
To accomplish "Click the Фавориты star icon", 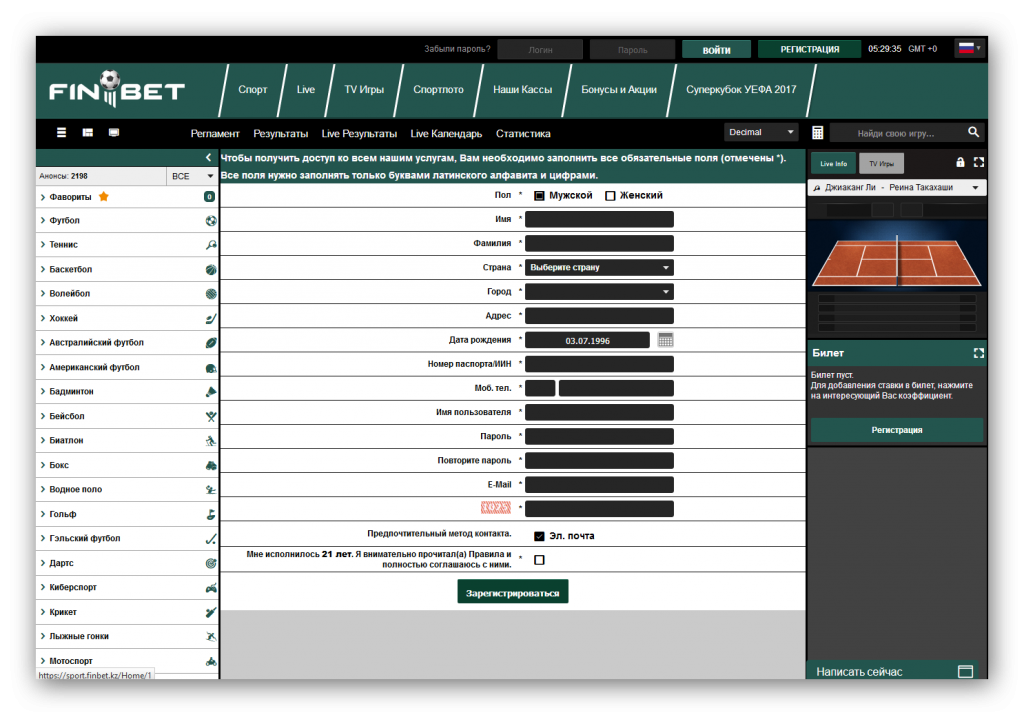I will click(x=104, y=197).
